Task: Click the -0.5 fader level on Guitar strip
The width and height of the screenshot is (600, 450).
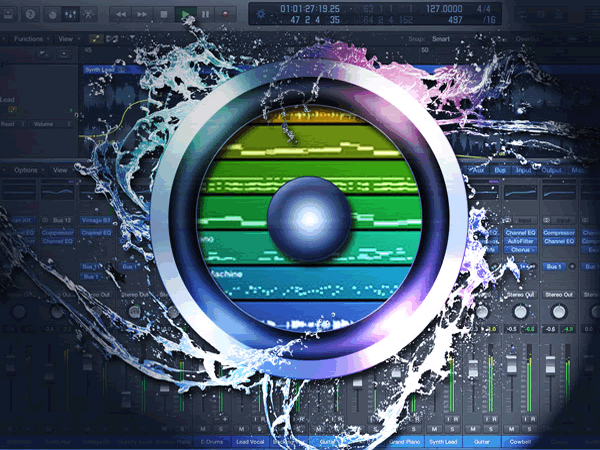Action: pos(512,329)
